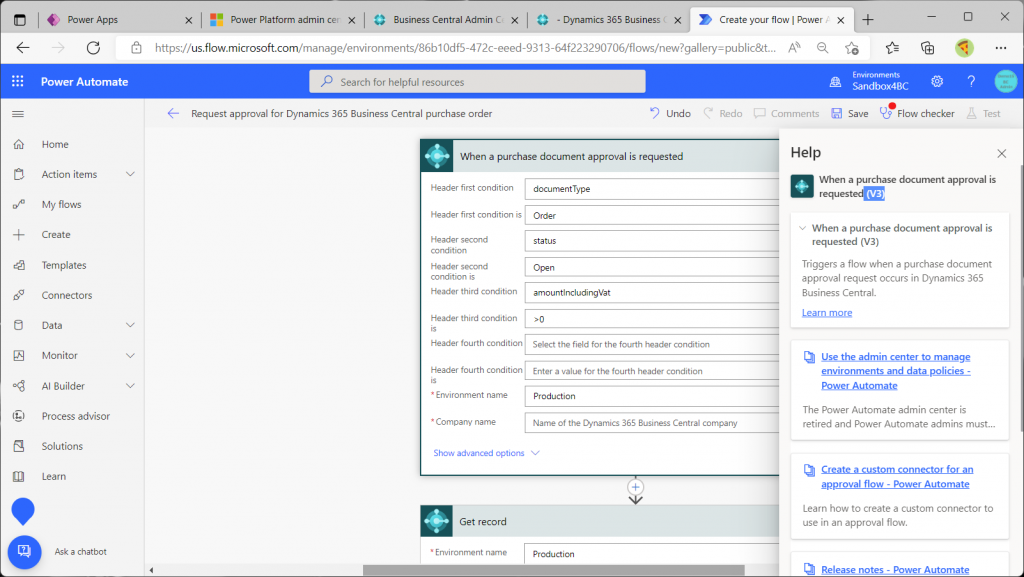
Task: Open the help question mark icon
Action: (x=971, y=82)
